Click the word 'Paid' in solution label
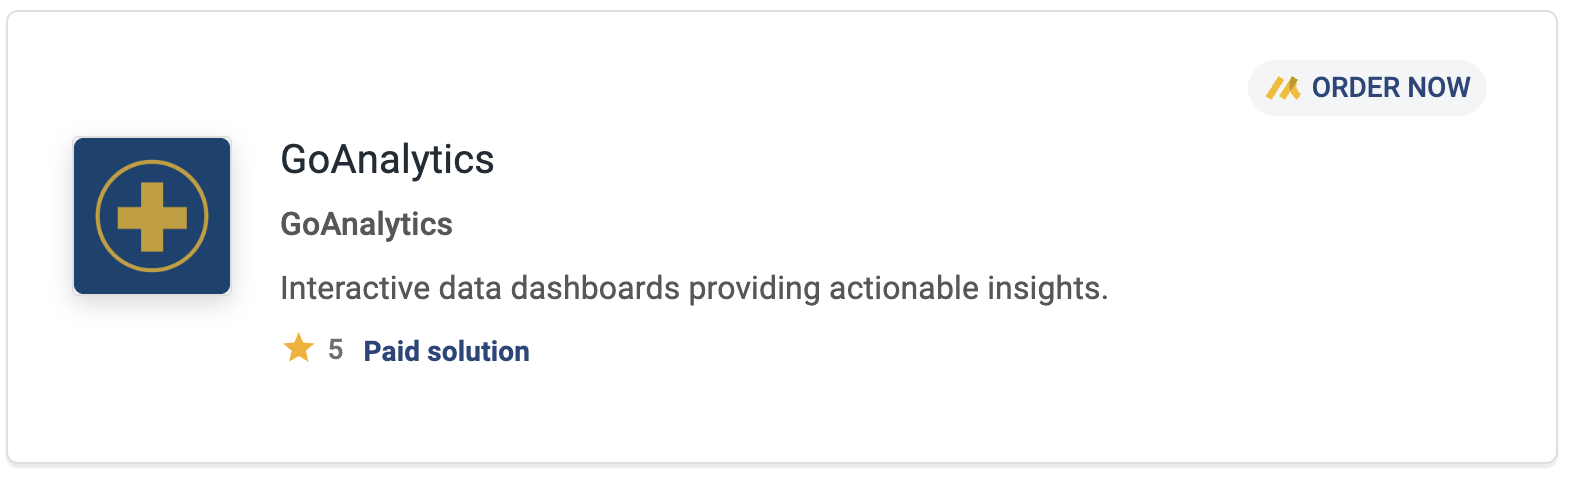 [391, 351]
